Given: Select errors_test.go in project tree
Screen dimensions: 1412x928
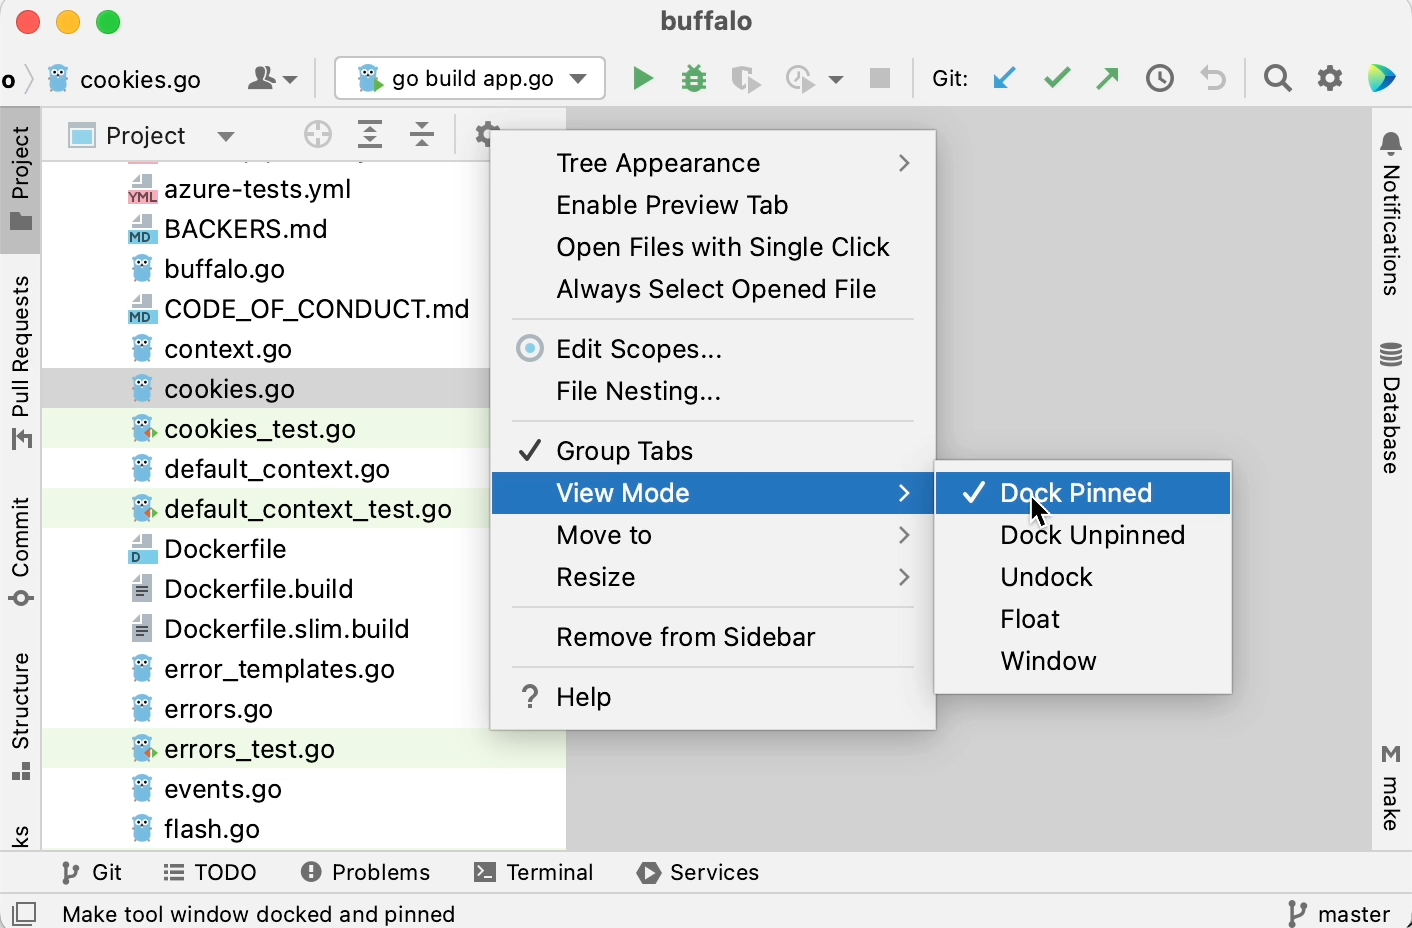Looking at the screenshot, I should pyautogui.click(x=249, y=749).
